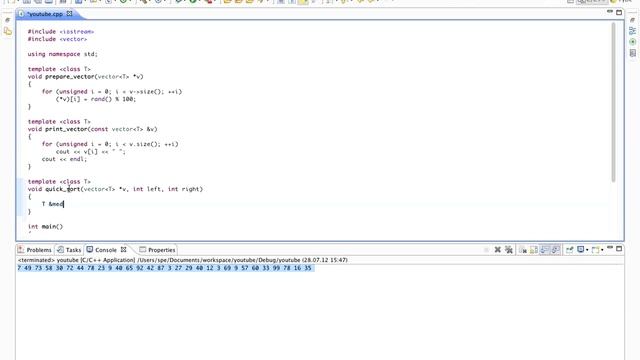
Task: Toggle Scroll Lock in Console toolbar
Action: point(533,250)
